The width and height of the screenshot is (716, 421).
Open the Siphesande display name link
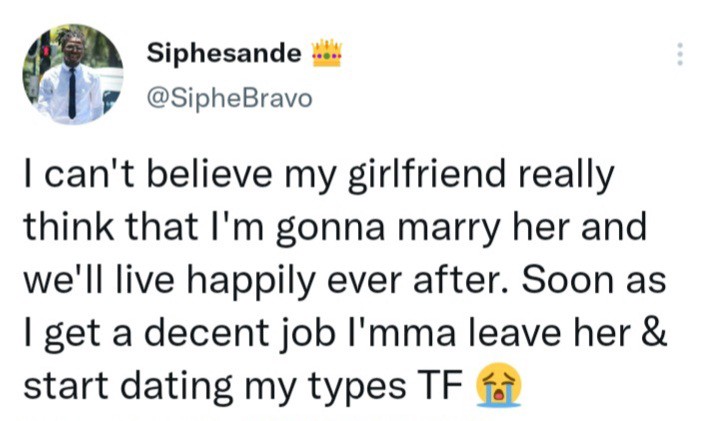224,53
